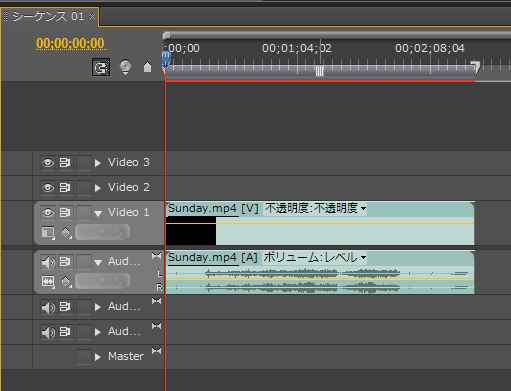The image size is (511, 391).
Task: Go to previous keyframe on audio track
Action: (86, 282)
